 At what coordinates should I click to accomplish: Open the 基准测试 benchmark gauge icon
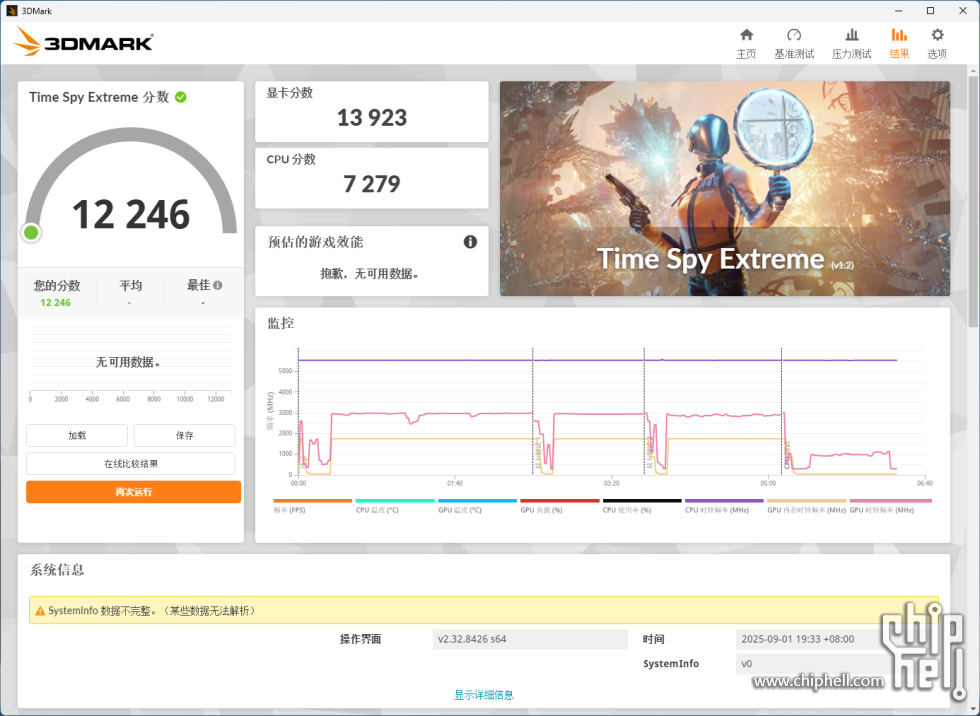[794, 35]
